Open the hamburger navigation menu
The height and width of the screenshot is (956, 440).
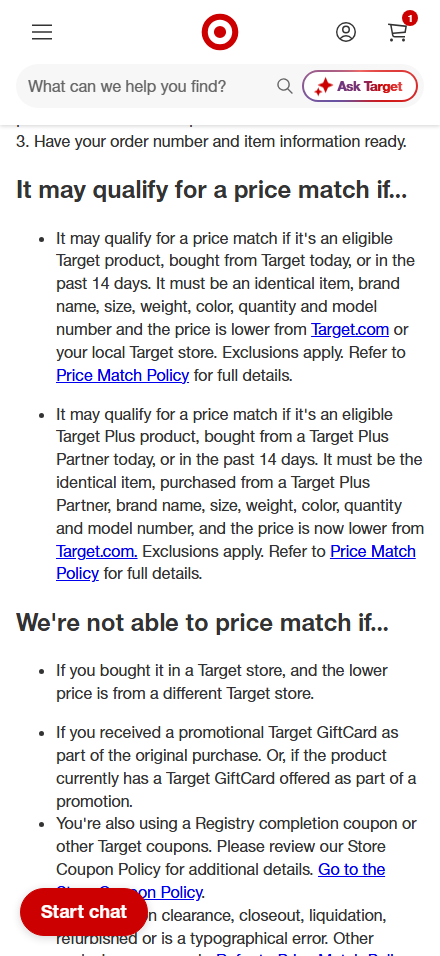42,32
